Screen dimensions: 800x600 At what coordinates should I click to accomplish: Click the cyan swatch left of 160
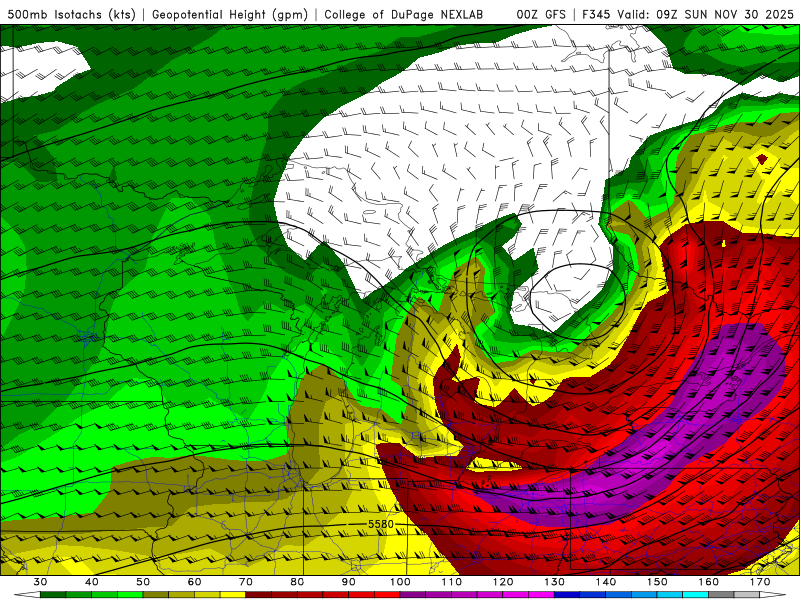(695, 595)
